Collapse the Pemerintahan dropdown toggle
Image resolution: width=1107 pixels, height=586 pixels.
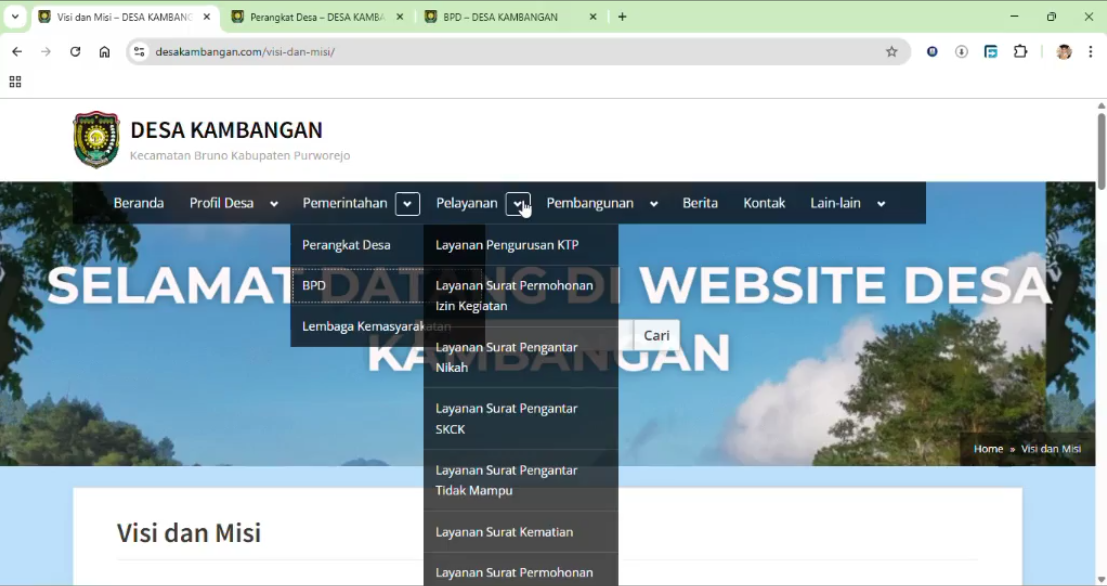point(407,204)
